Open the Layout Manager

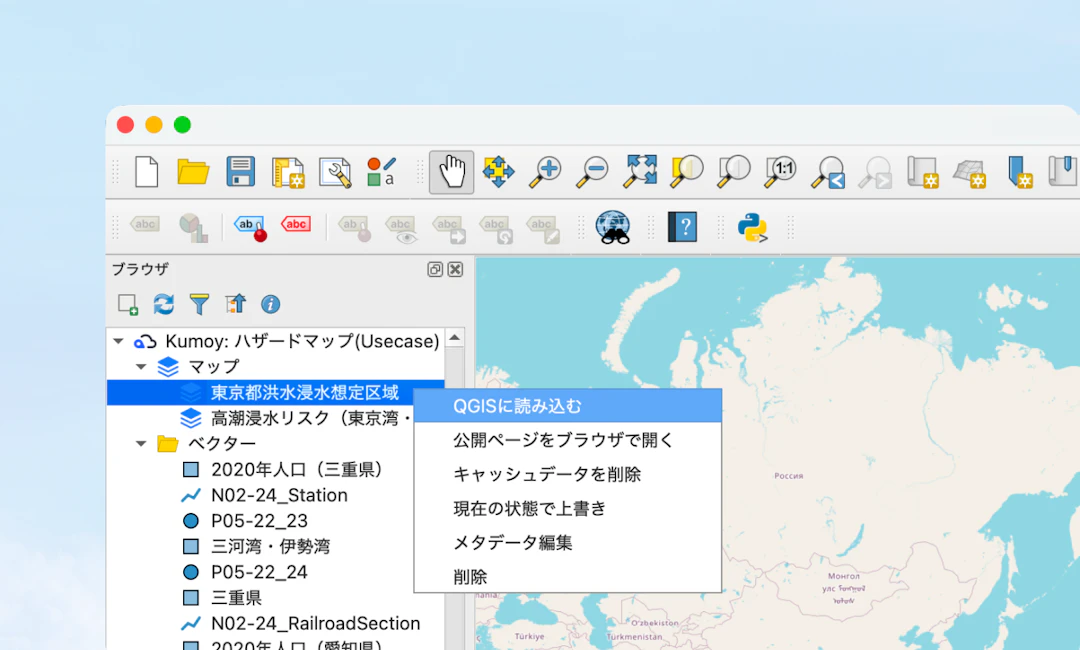335,172
